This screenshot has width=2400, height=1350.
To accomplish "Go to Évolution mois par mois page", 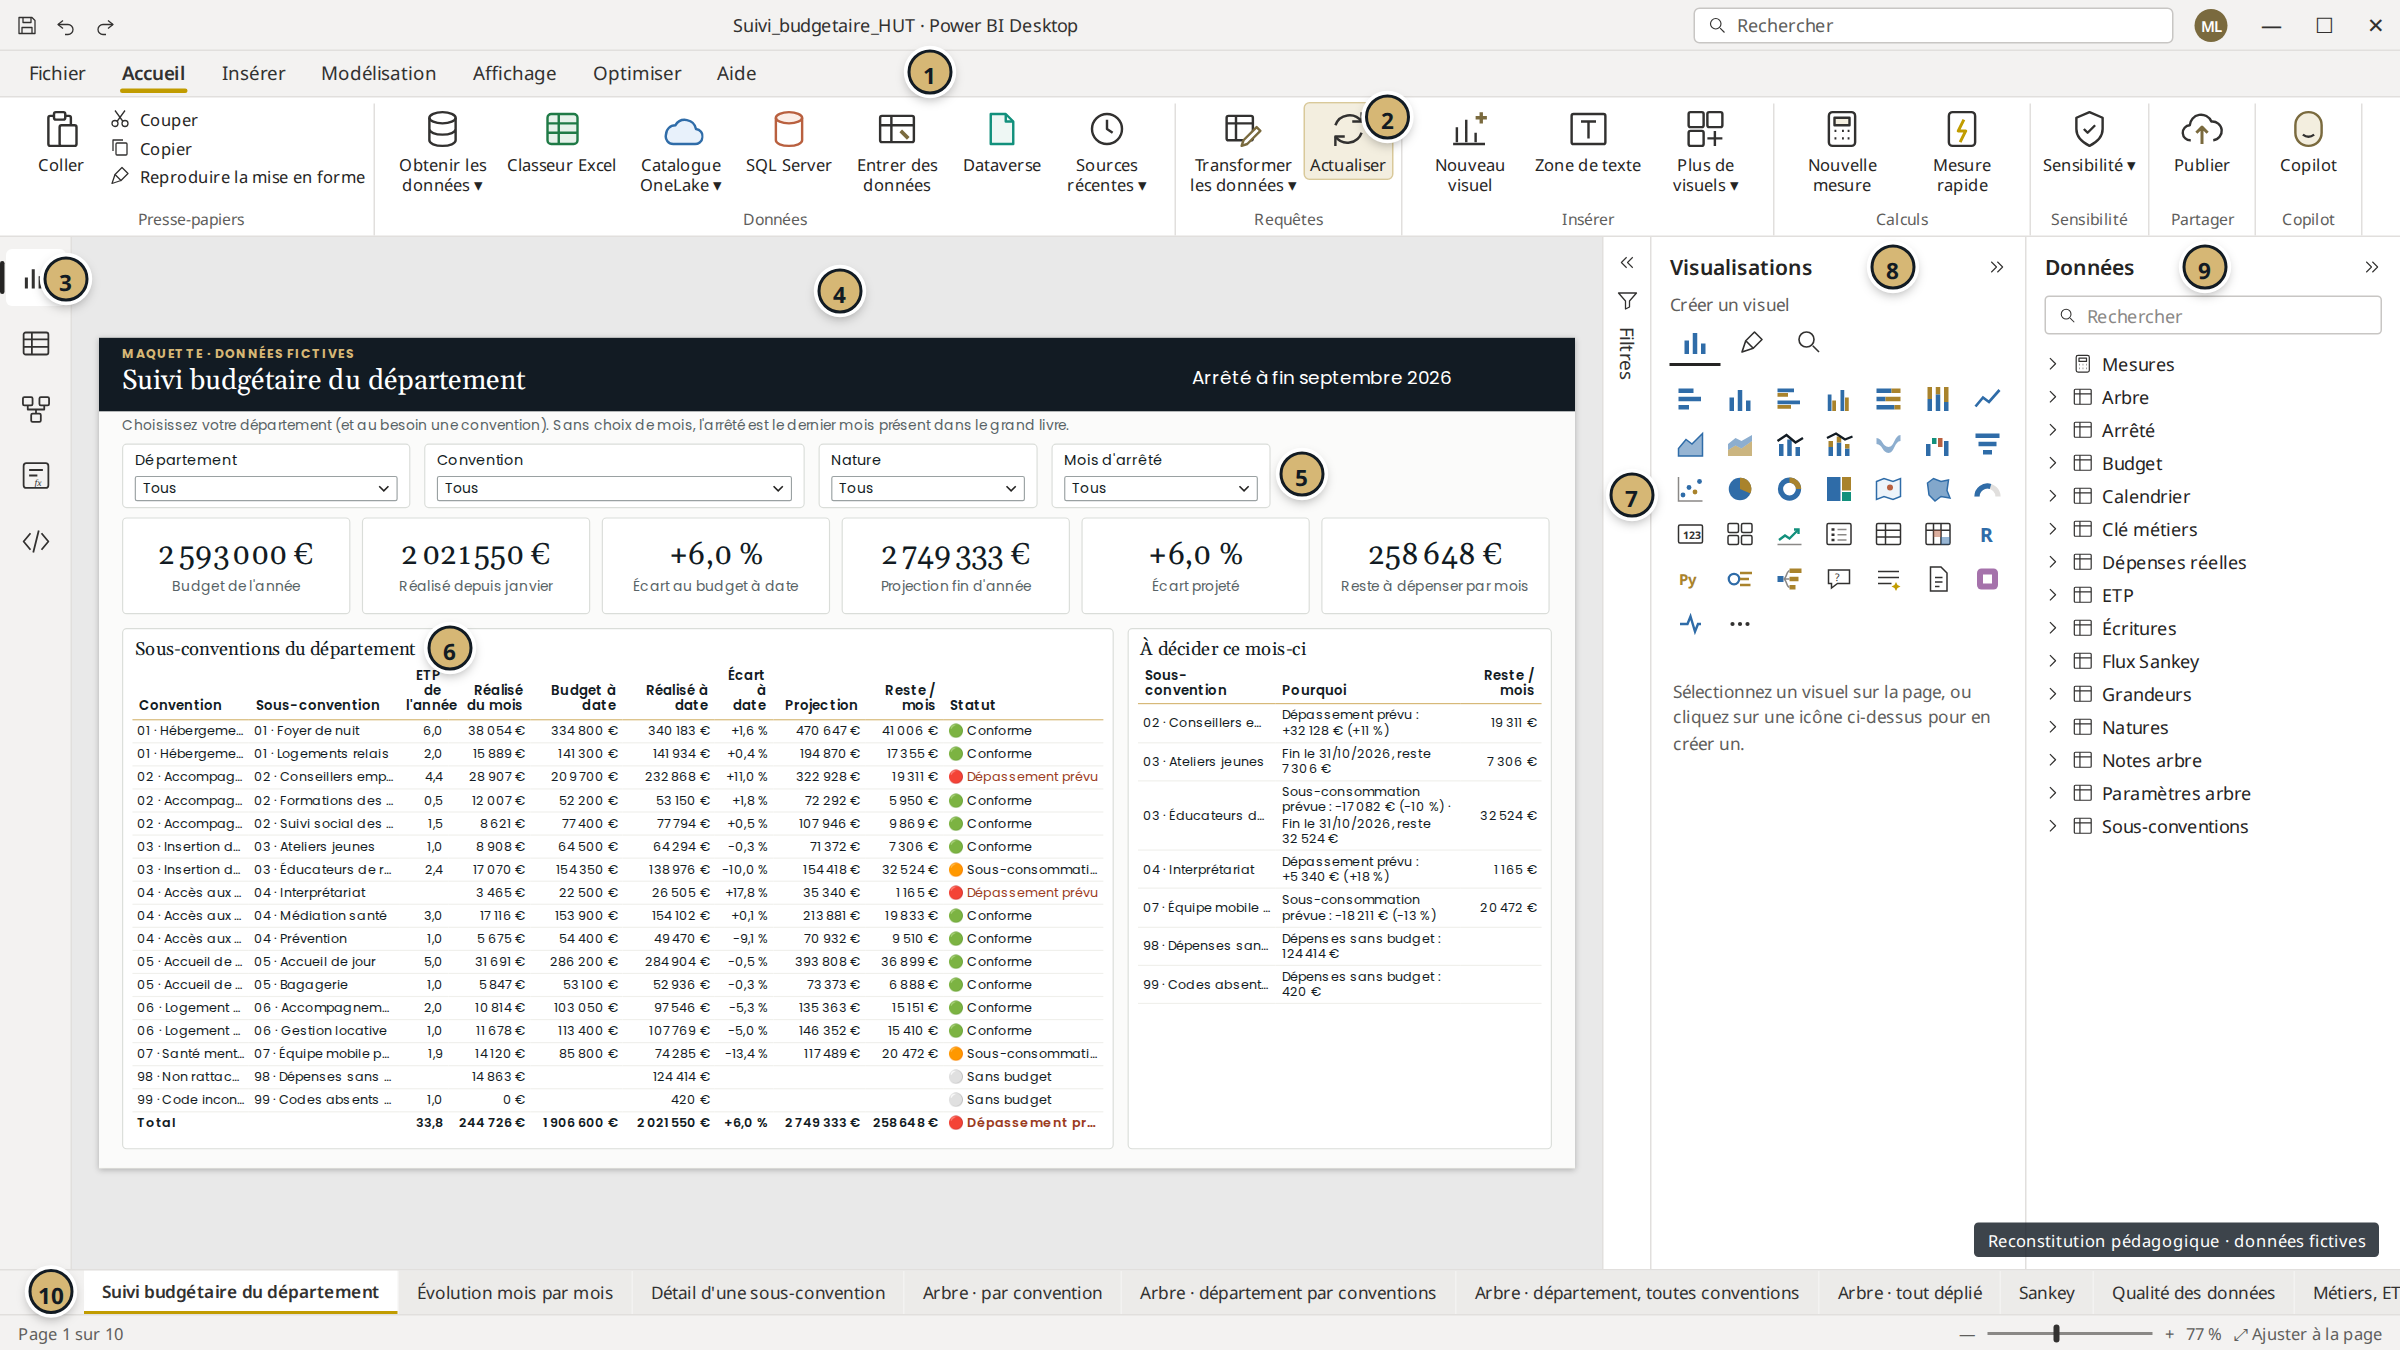I will coord(515,1292).
